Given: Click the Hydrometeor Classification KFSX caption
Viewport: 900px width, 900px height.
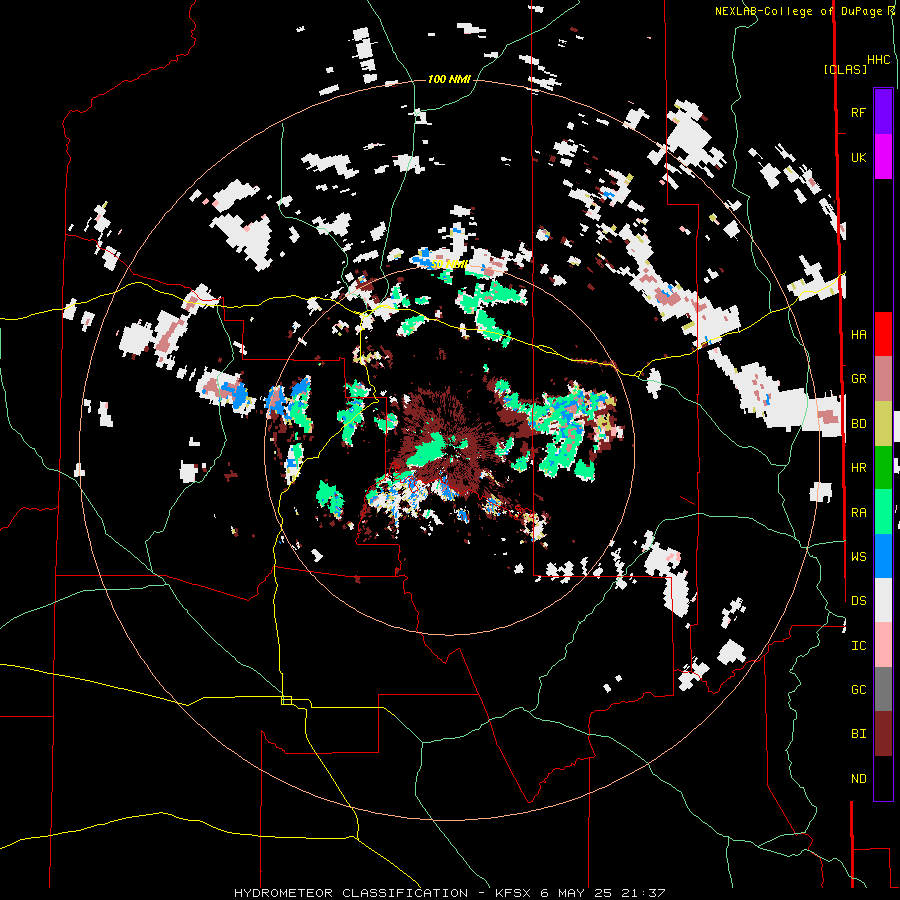Looking at the screenshot, I should coord(449,893).
